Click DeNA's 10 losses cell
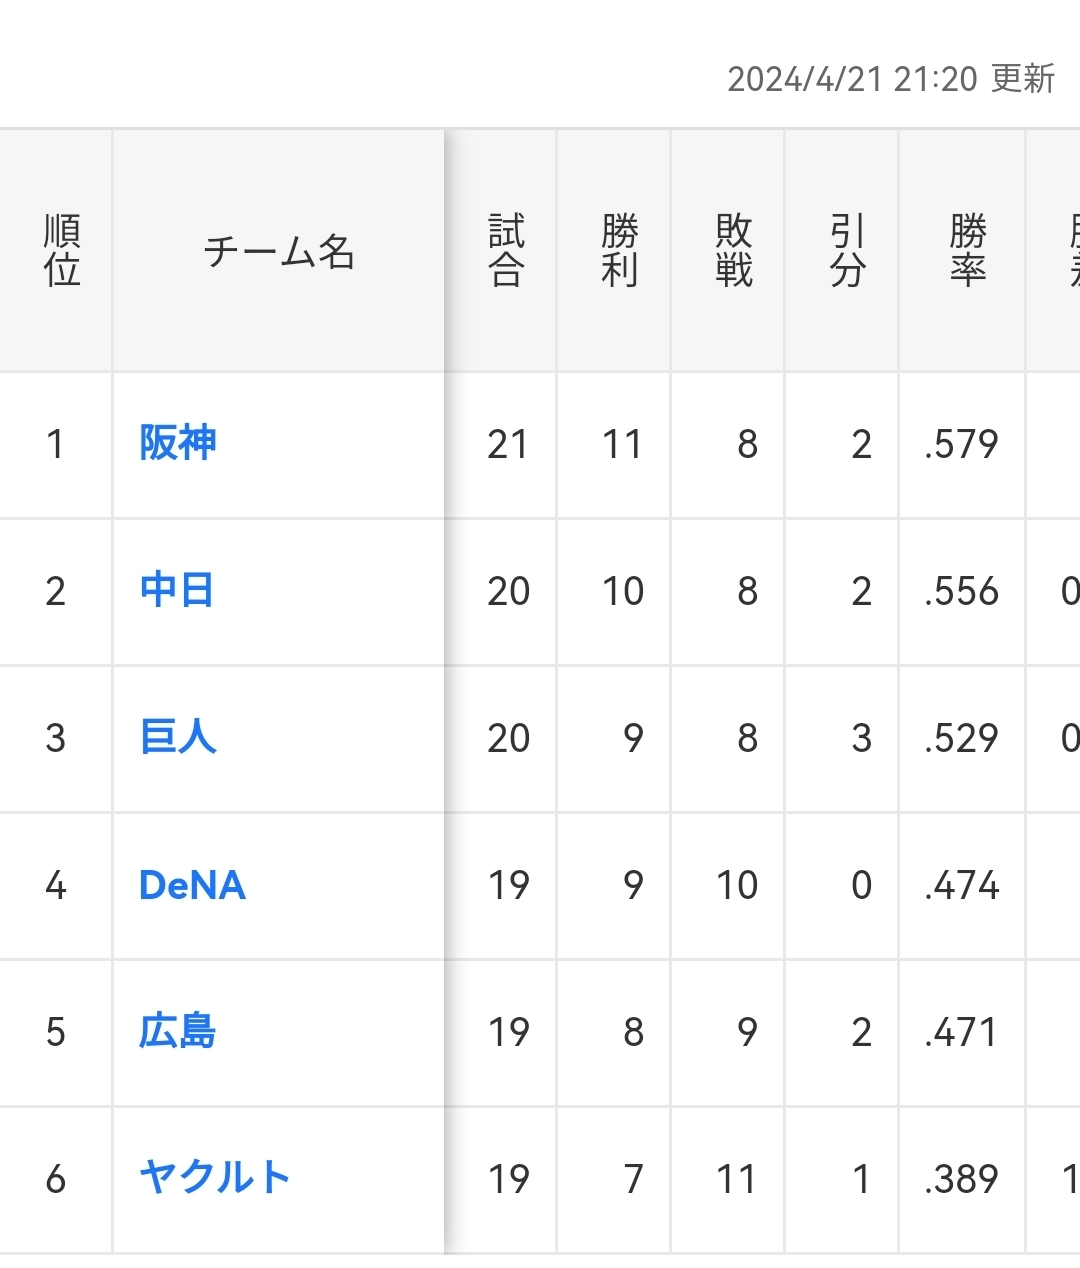 click(736, 885)
